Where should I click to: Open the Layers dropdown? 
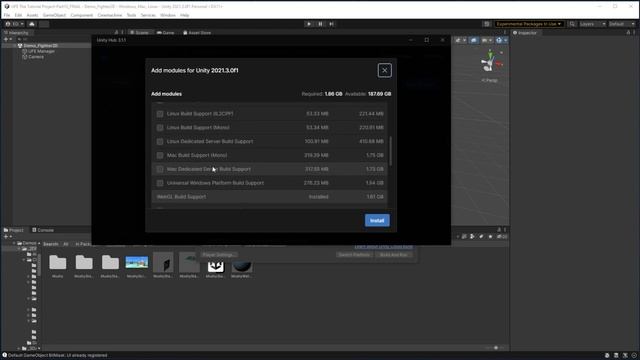(x=592, y=24)
